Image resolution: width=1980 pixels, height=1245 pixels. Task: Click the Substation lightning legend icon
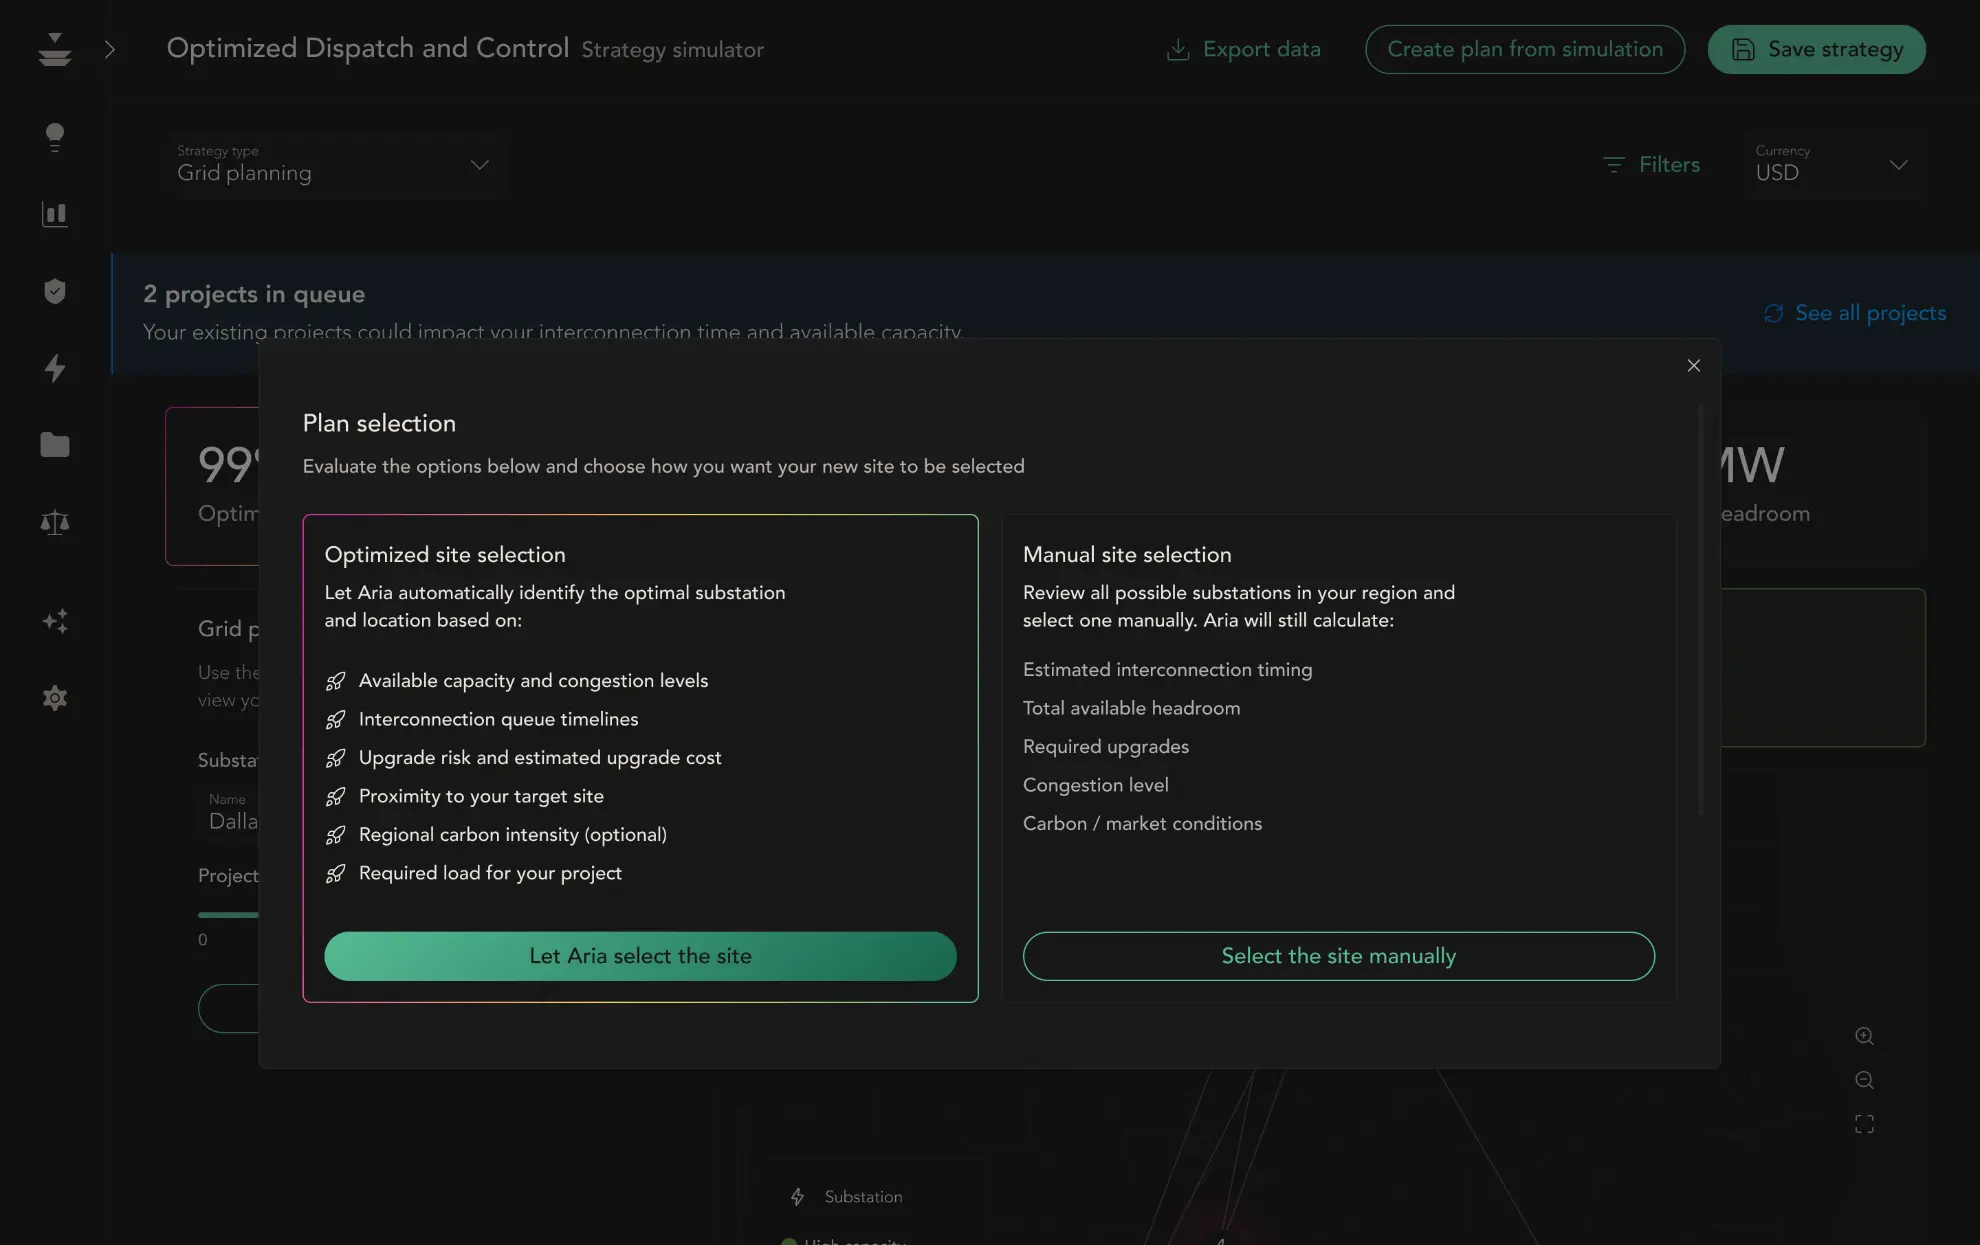tap(797, 1197)
